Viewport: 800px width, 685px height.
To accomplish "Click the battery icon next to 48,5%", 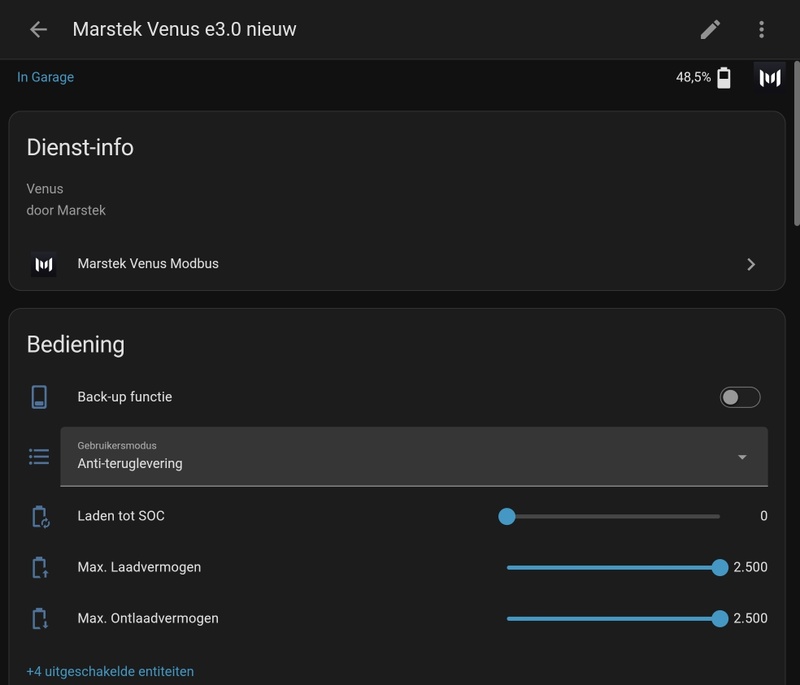I will (x=723, y=78).
